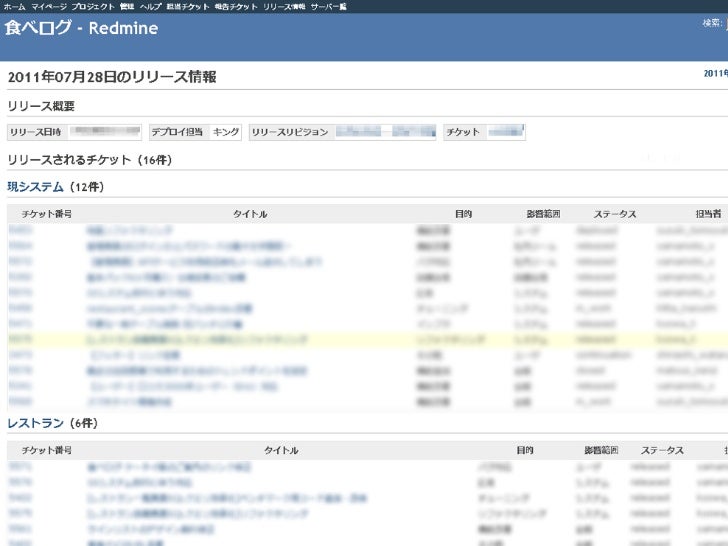Click the 検索 search label
Image resolution: width=728 pixels, height=546 pixels.
712,23
